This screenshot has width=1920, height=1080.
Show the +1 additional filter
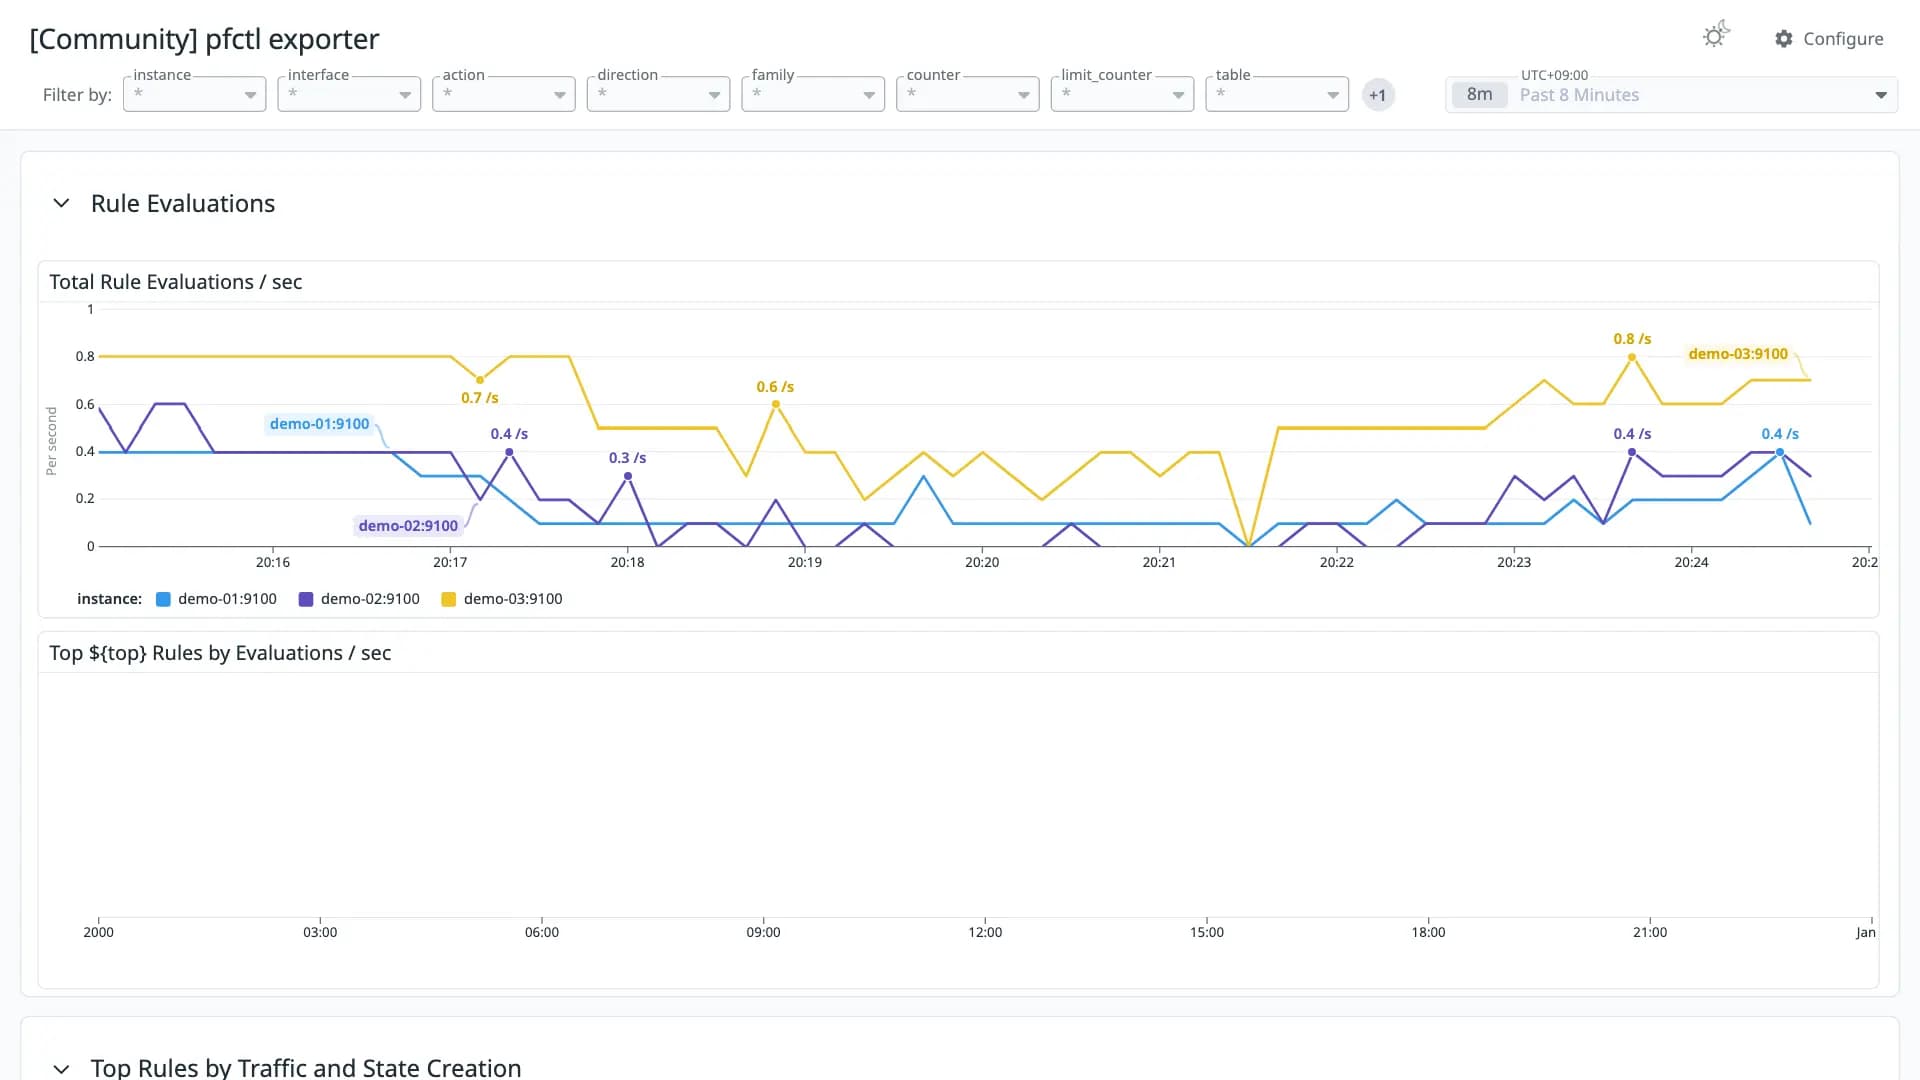pyautogui.click(x=1378, y=95)
